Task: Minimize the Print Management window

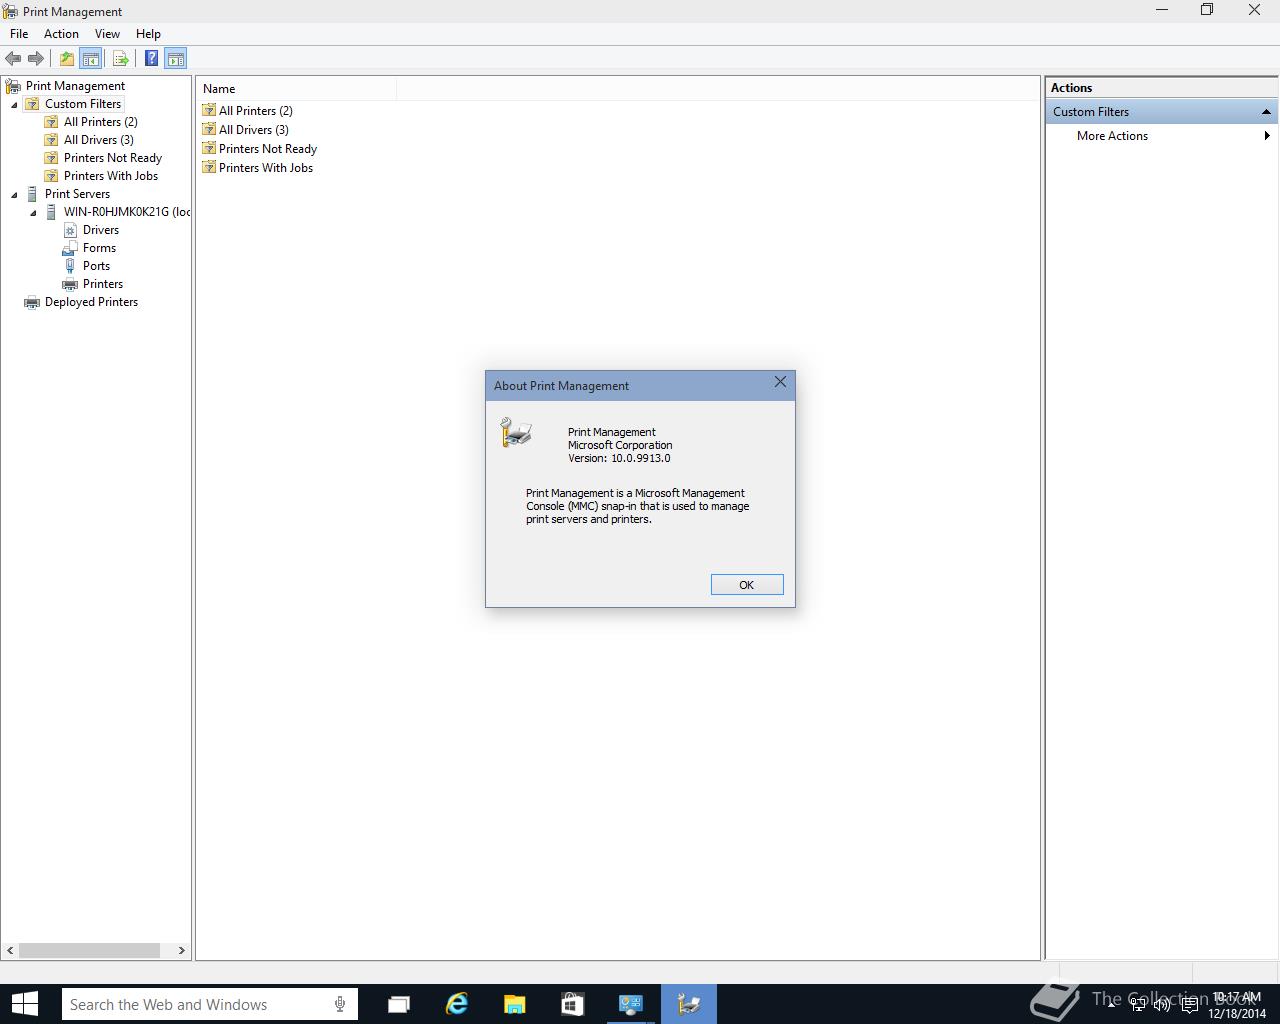Action: (1162, 10)
